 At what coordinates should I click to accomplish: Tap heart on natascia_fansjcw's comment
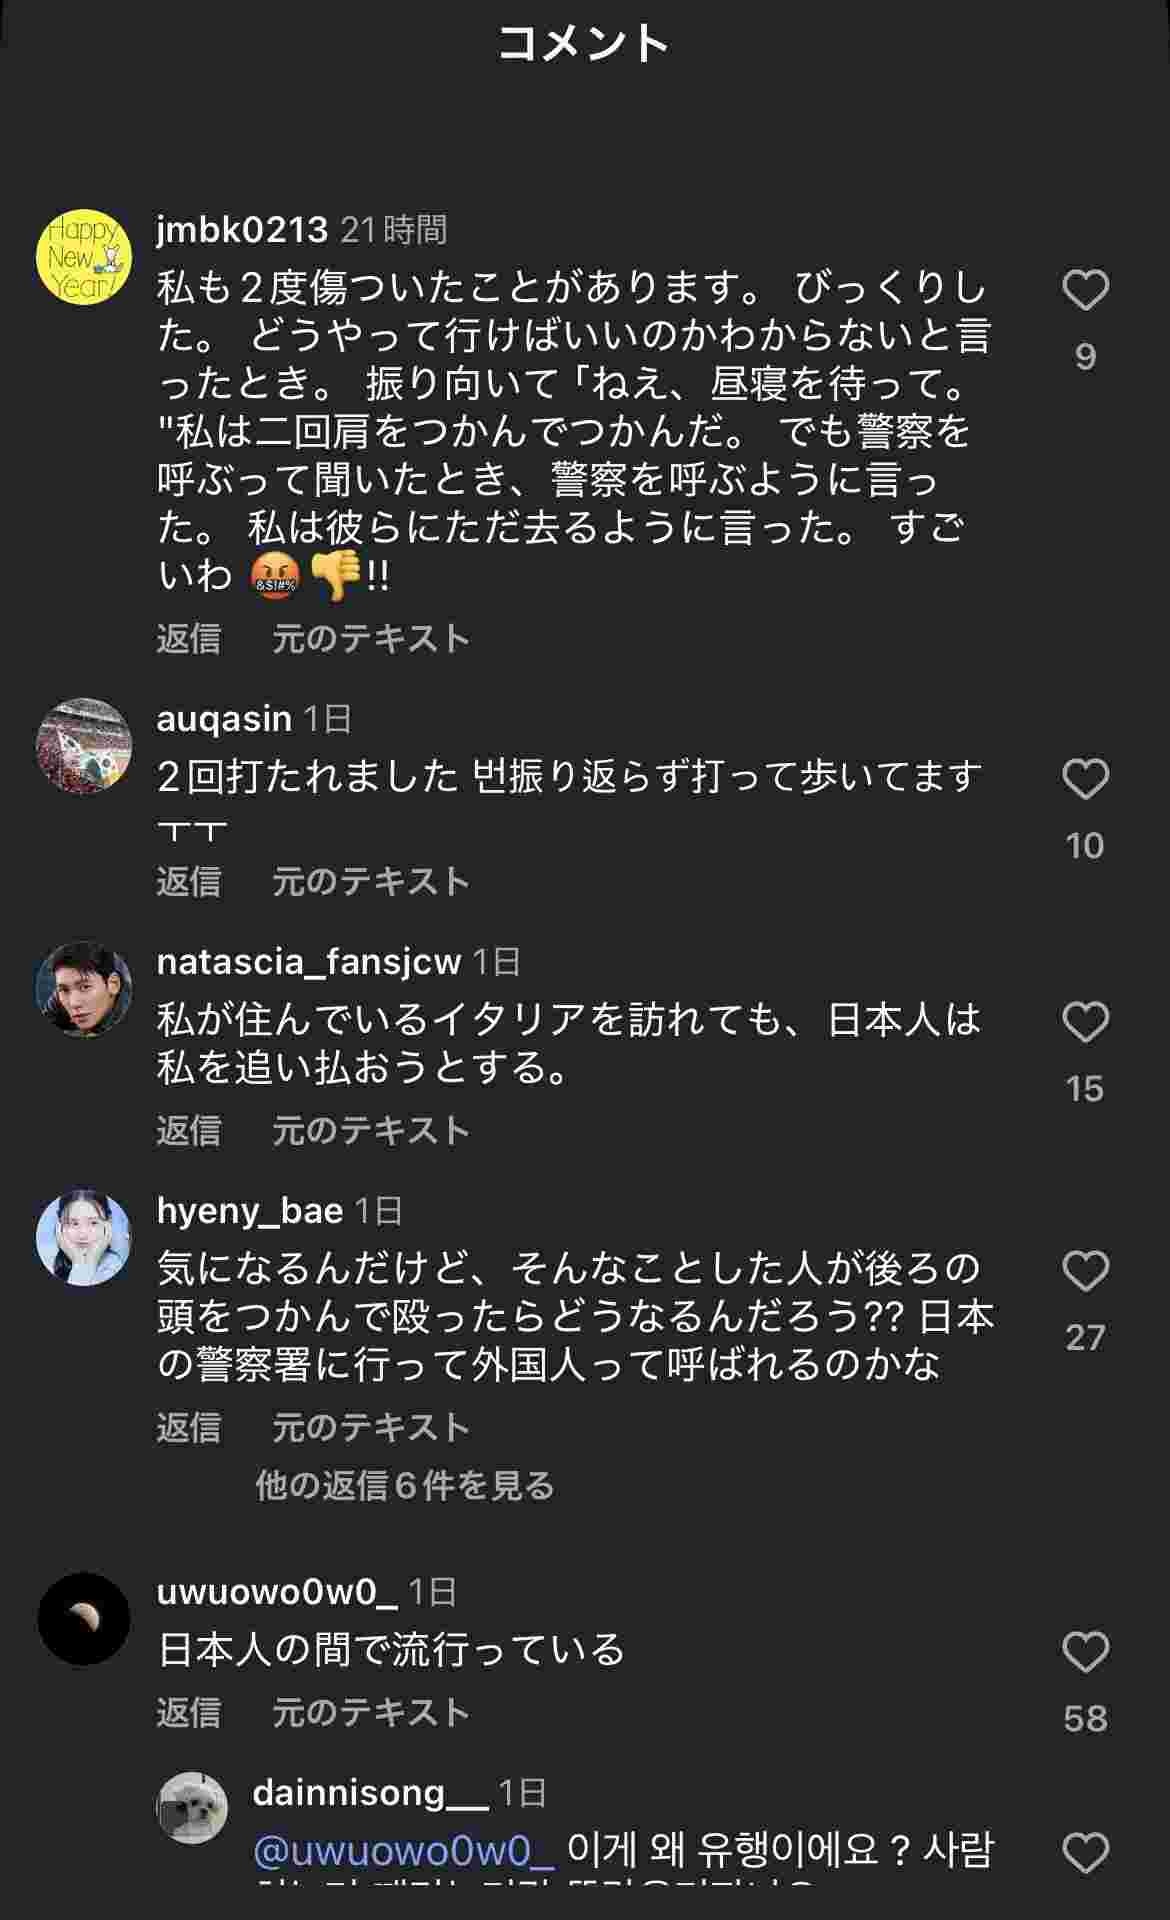1085,1023
